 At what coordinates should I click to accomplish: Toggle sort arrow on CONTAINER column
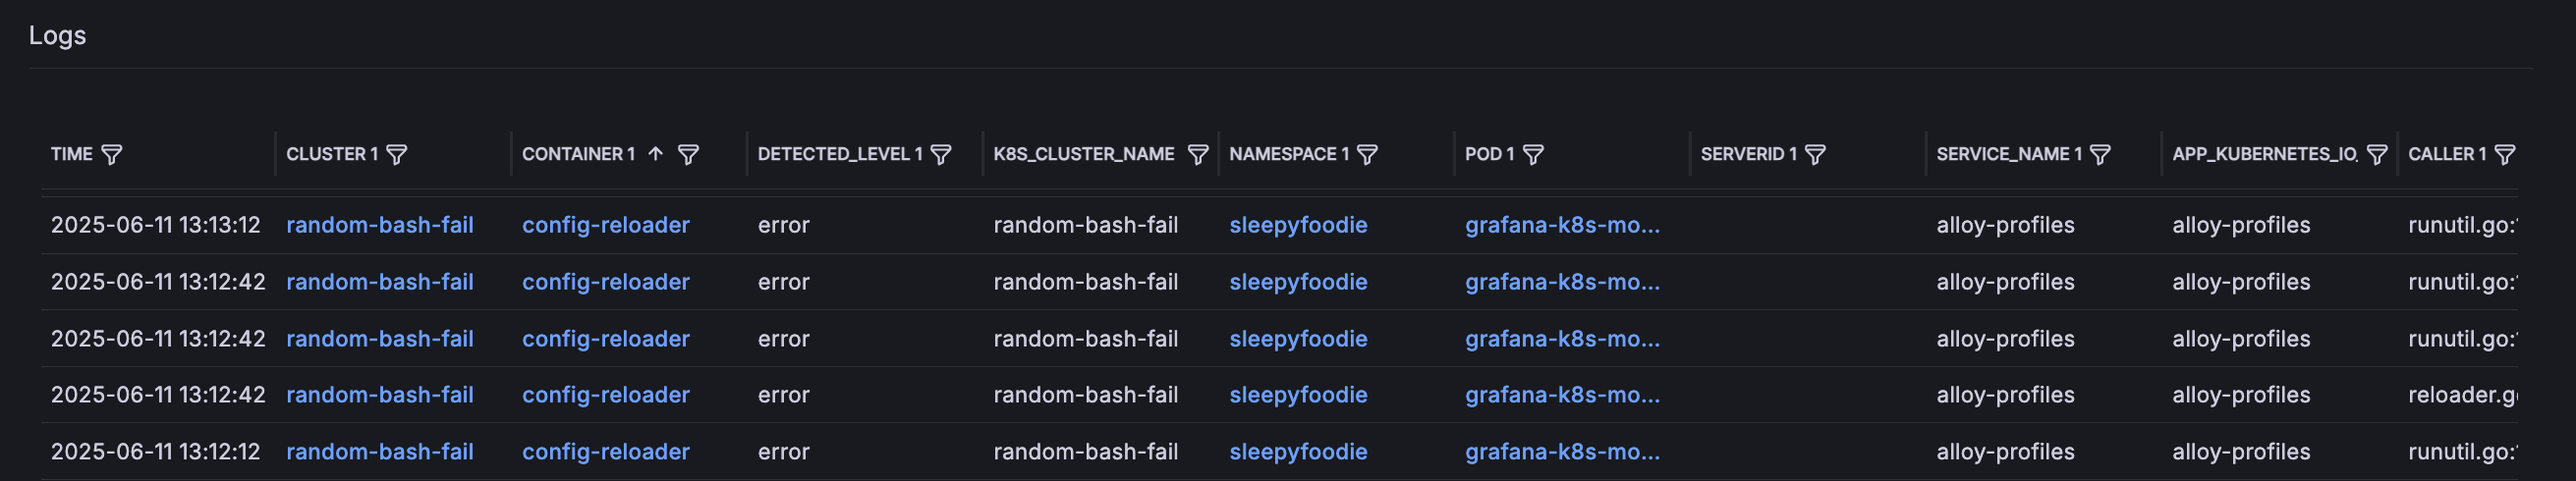click(656, 154)
